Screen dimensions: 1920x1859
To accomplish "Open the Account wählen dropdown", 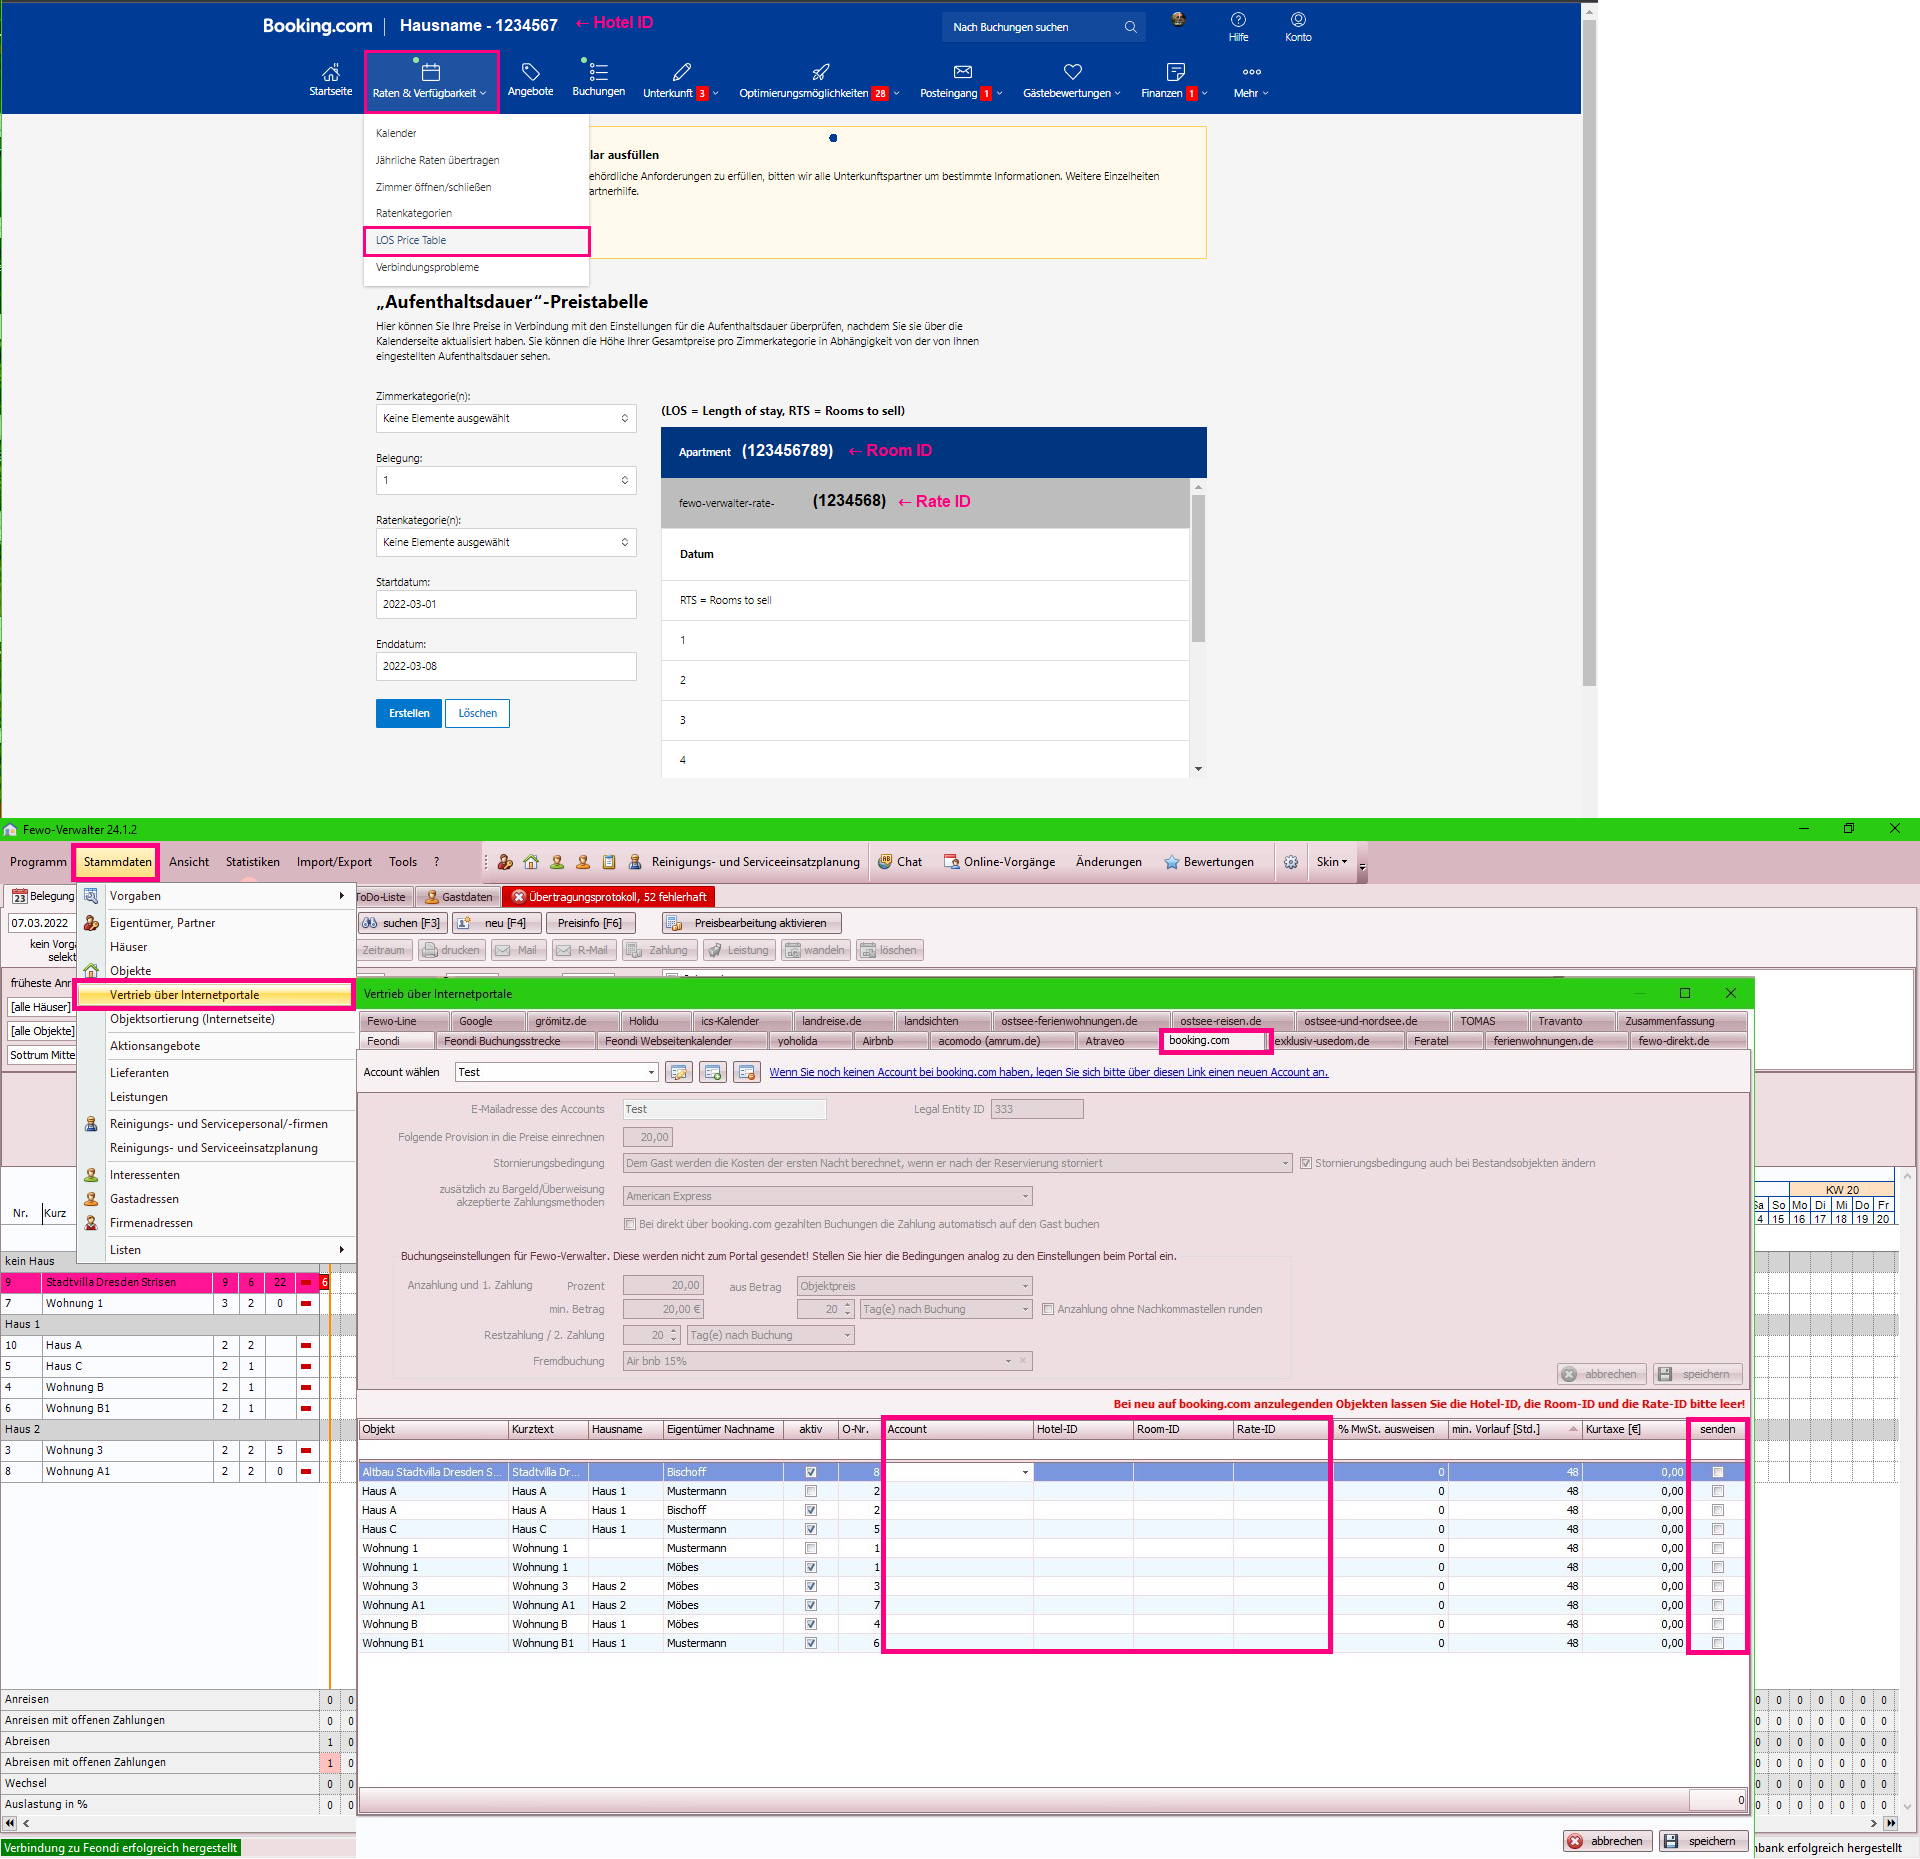I will [x=651, y=1072].
